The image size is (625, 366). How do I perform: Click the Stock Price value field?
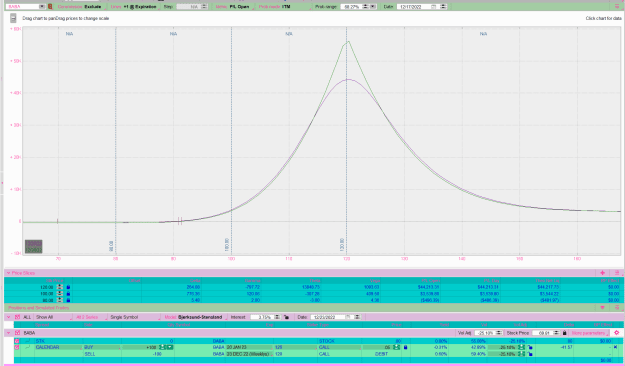tap(543, 333)
